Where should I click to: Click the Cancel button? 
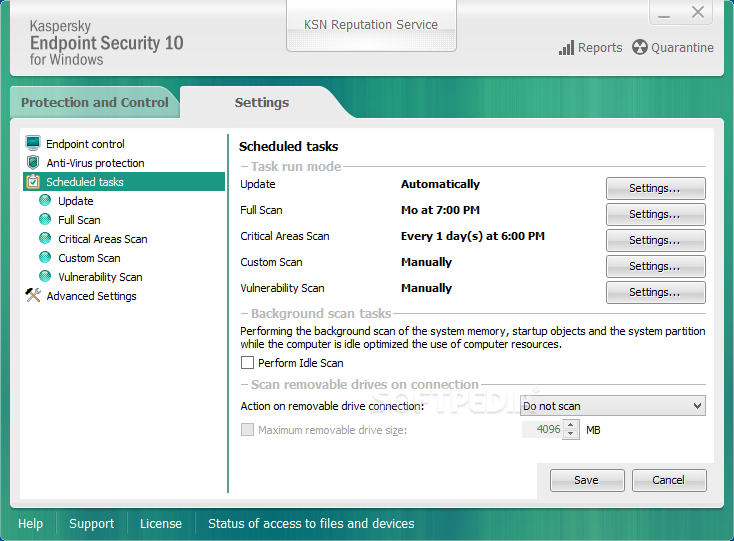click(x=669, y=480)
